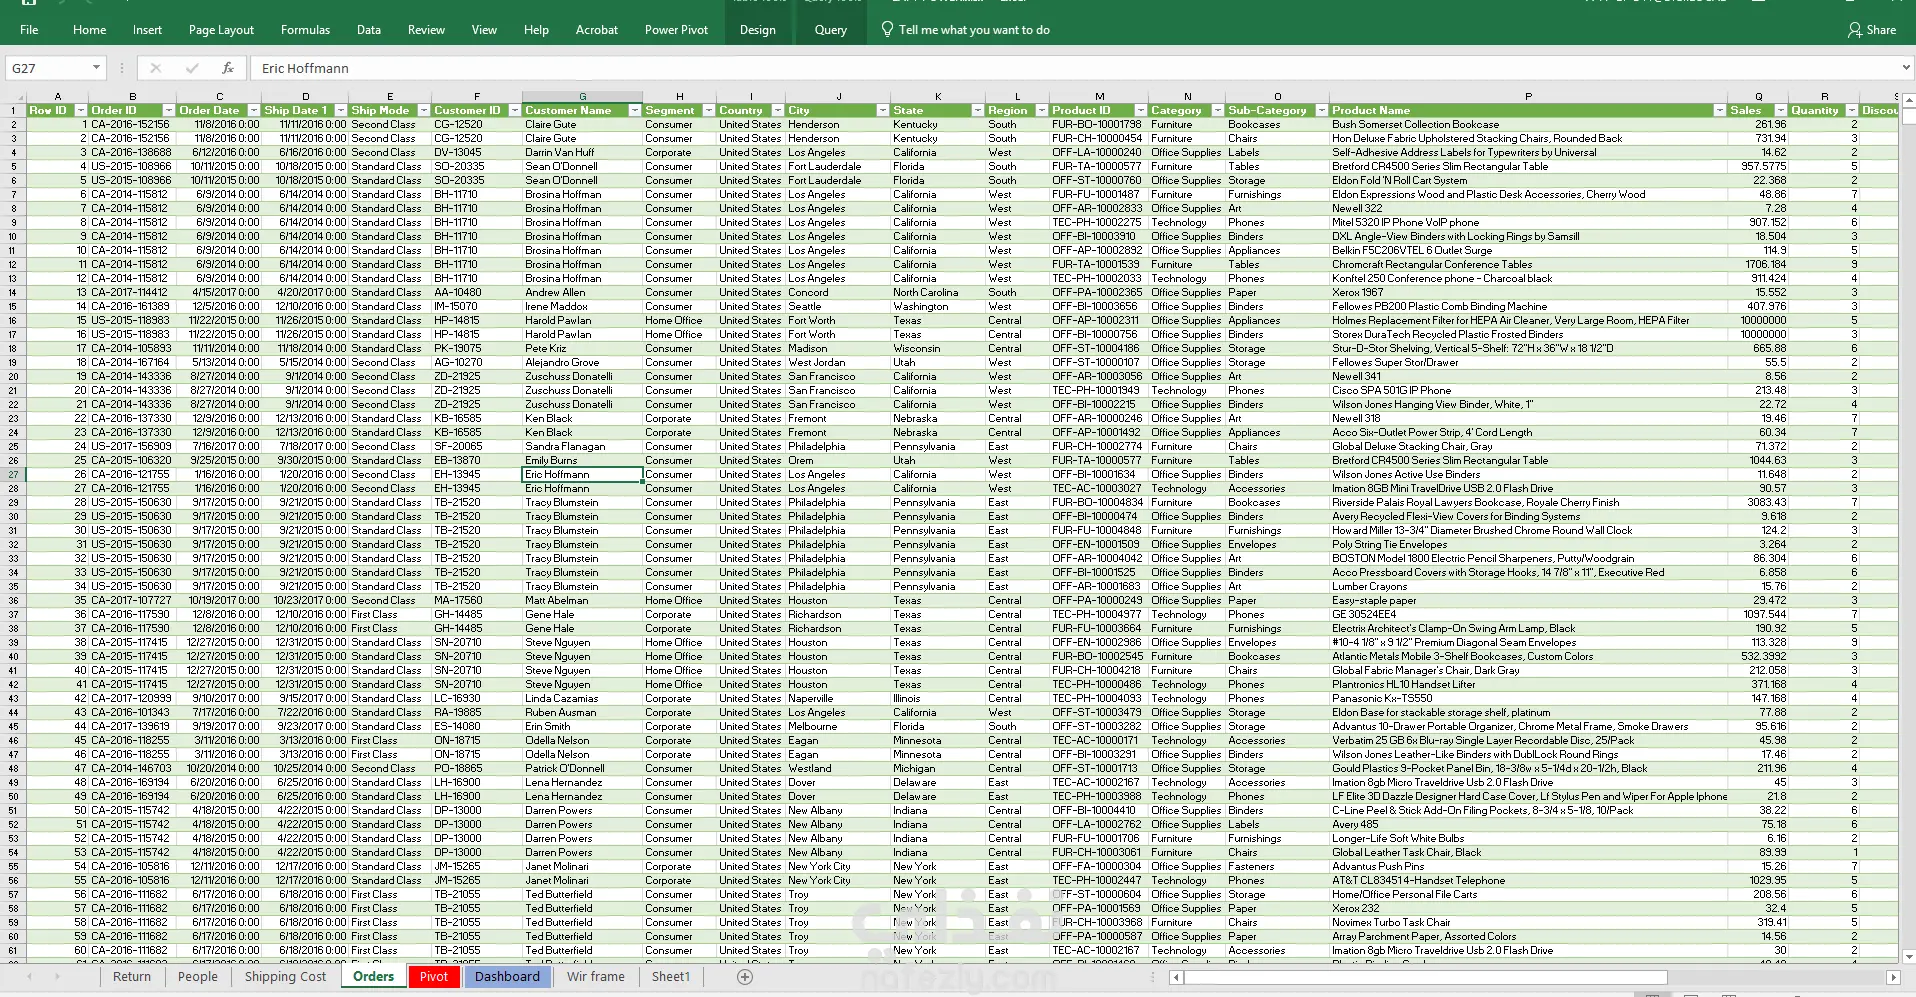The width and height of the screenshot is (1916, 997).
Task: Select column G header
Action: pos(582,97)
